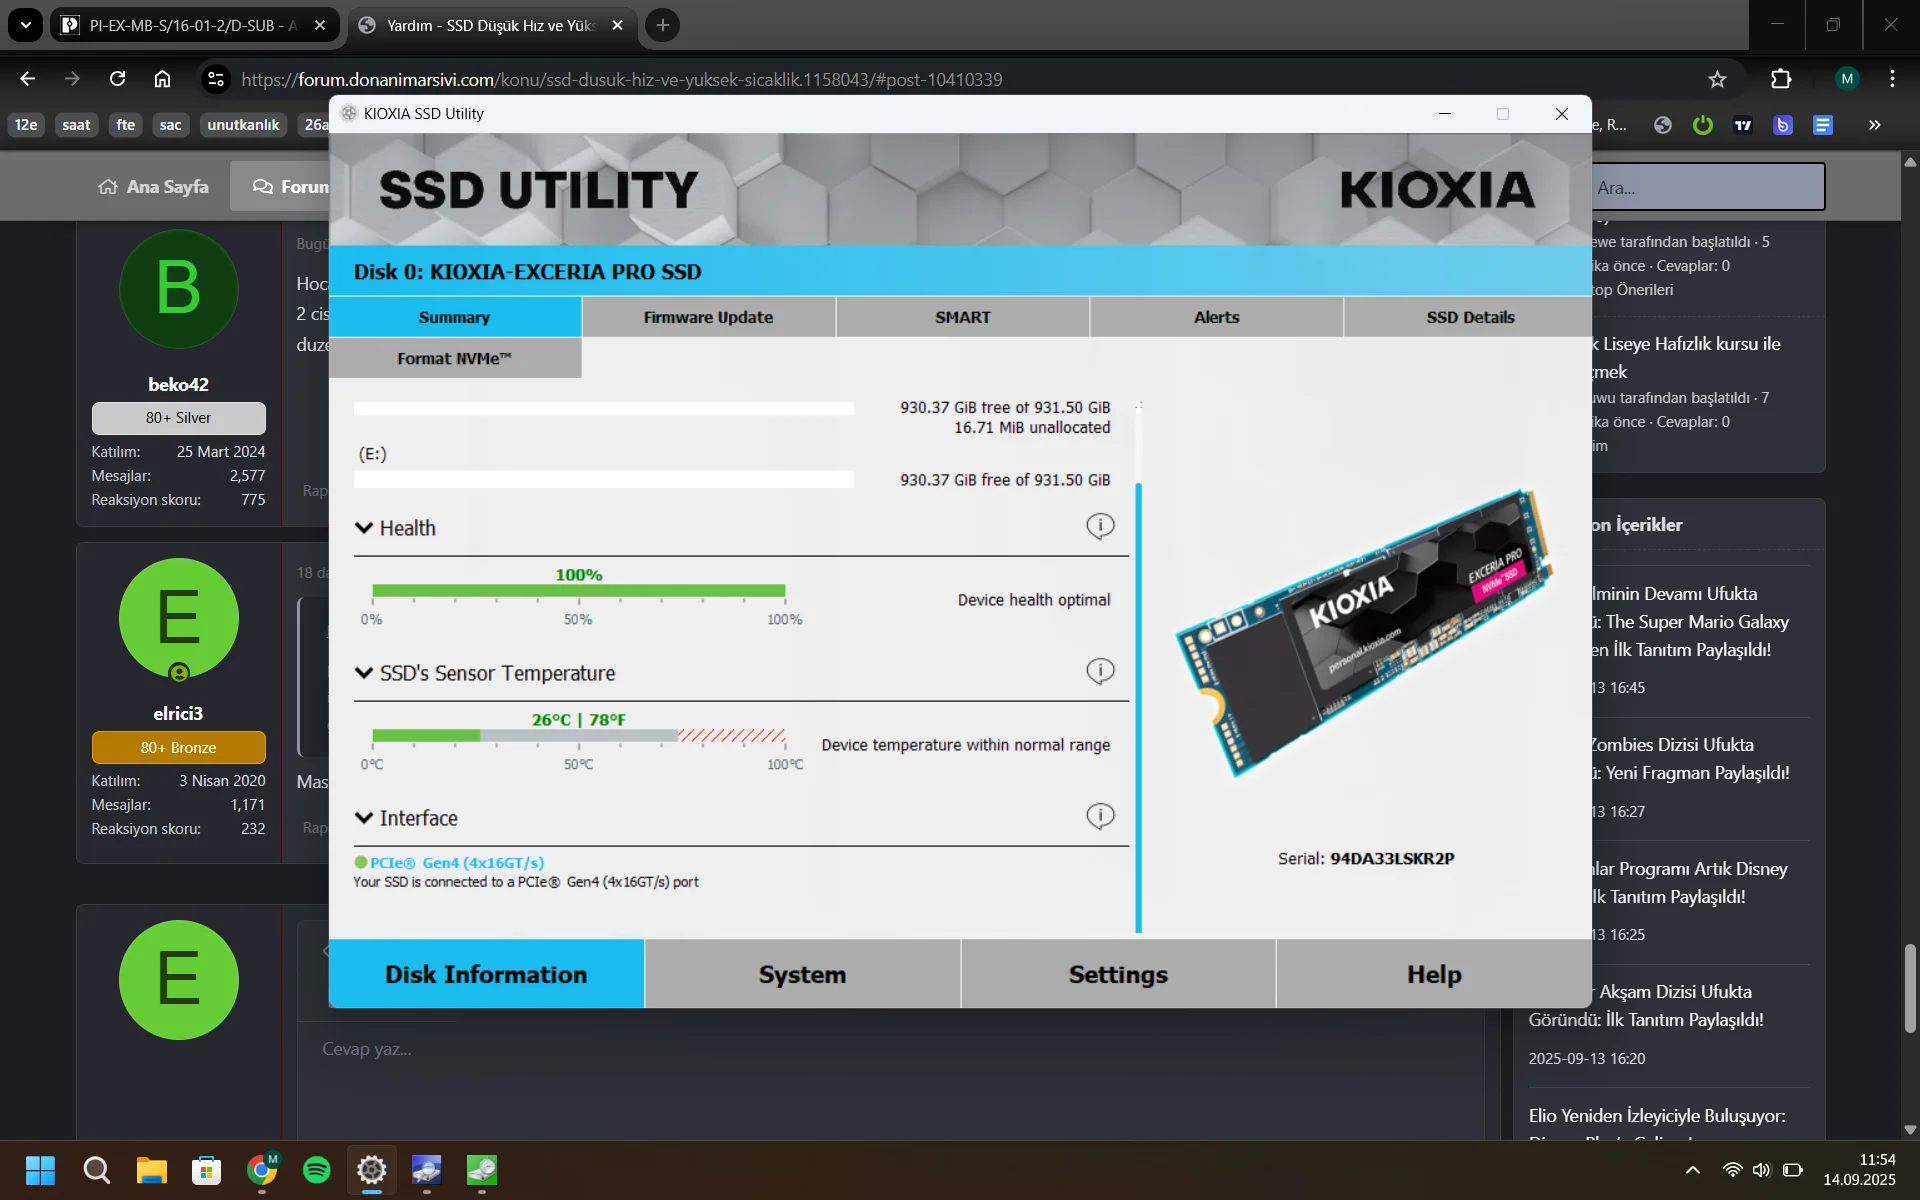1920x1200 pixels.
Task: Open the Firmware Update tab
Action: 708,317
